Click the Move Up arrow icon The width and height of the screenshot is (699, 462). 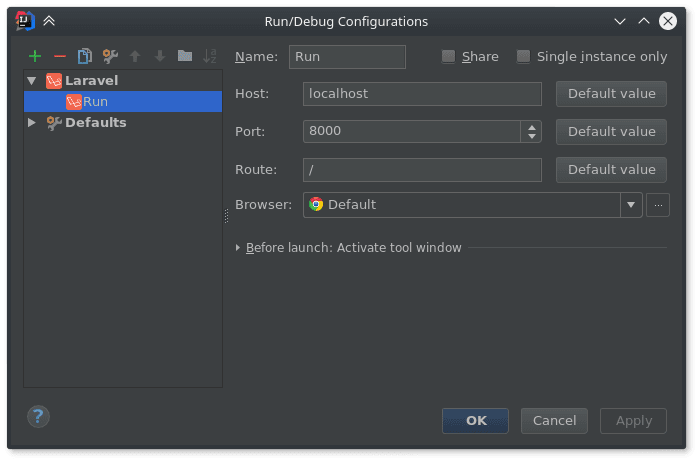[x=135, y=56]
